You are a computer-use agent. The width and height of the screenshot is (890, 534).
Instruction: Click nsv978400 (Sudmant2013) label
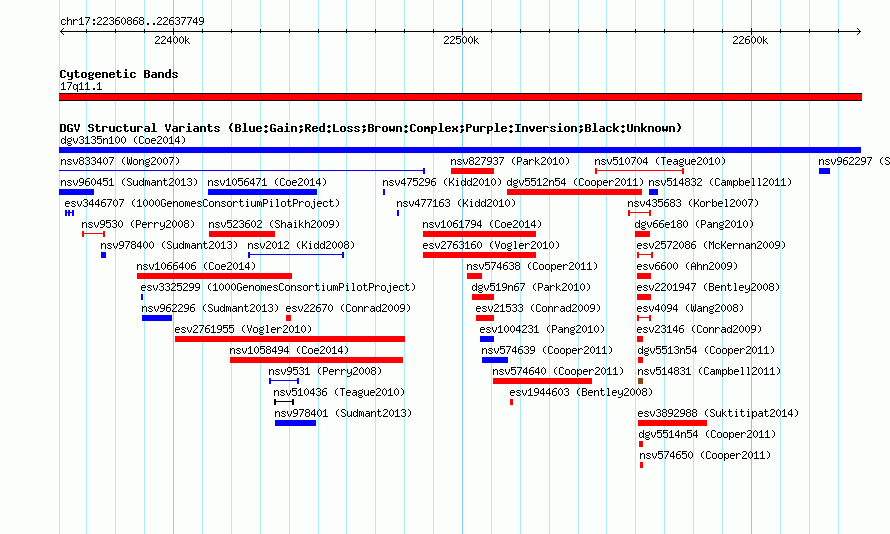pyautogui.click(x=169, y=245)
